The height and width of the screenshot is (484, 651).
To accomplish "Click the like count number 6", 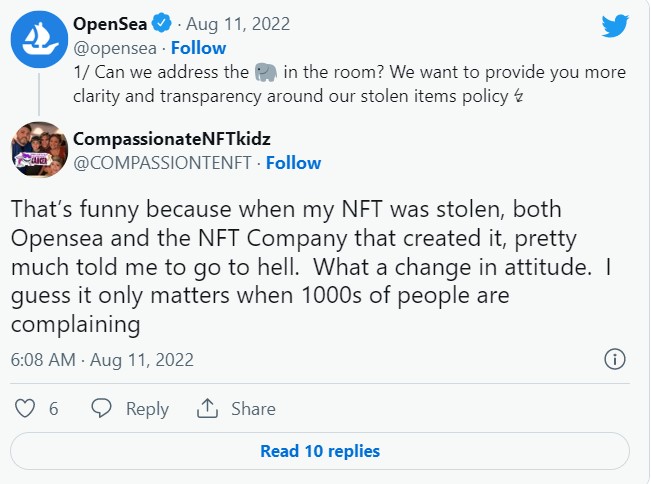I will pos(53,409).
